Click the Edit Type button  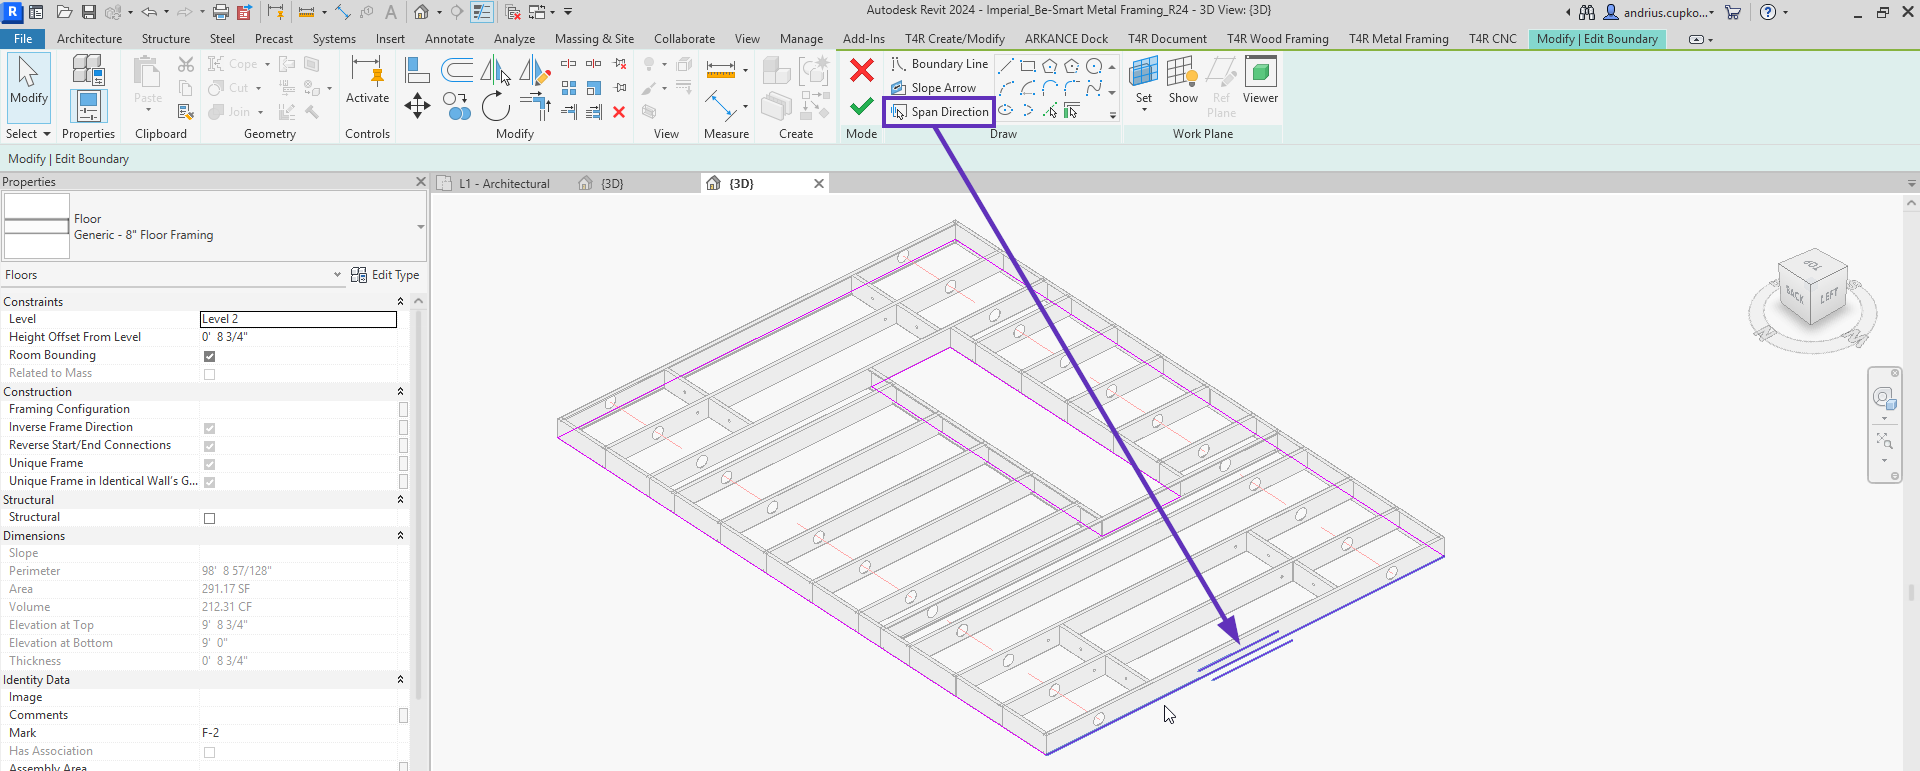385,275
